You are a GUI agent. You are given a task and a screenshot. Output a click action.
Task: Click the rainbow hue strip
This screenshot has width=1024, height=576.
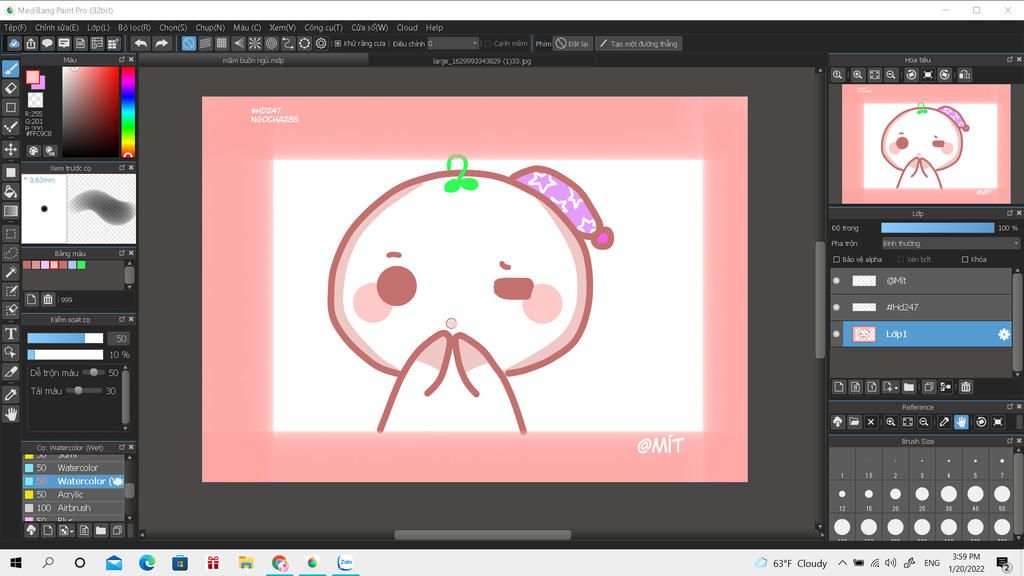point(128,112)
